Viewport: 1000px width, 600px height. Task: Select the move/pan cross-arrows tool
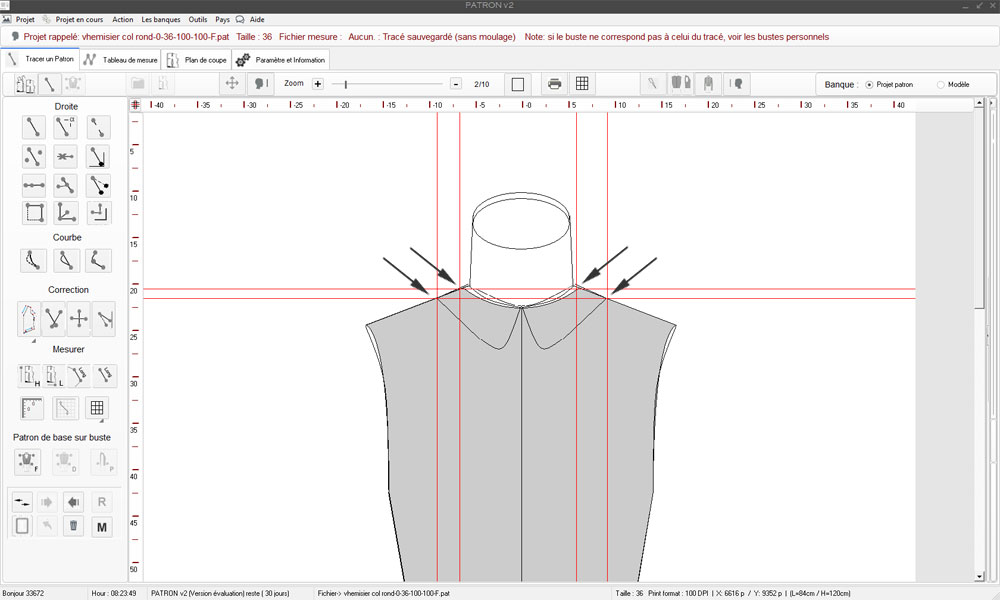coord(232,84)
